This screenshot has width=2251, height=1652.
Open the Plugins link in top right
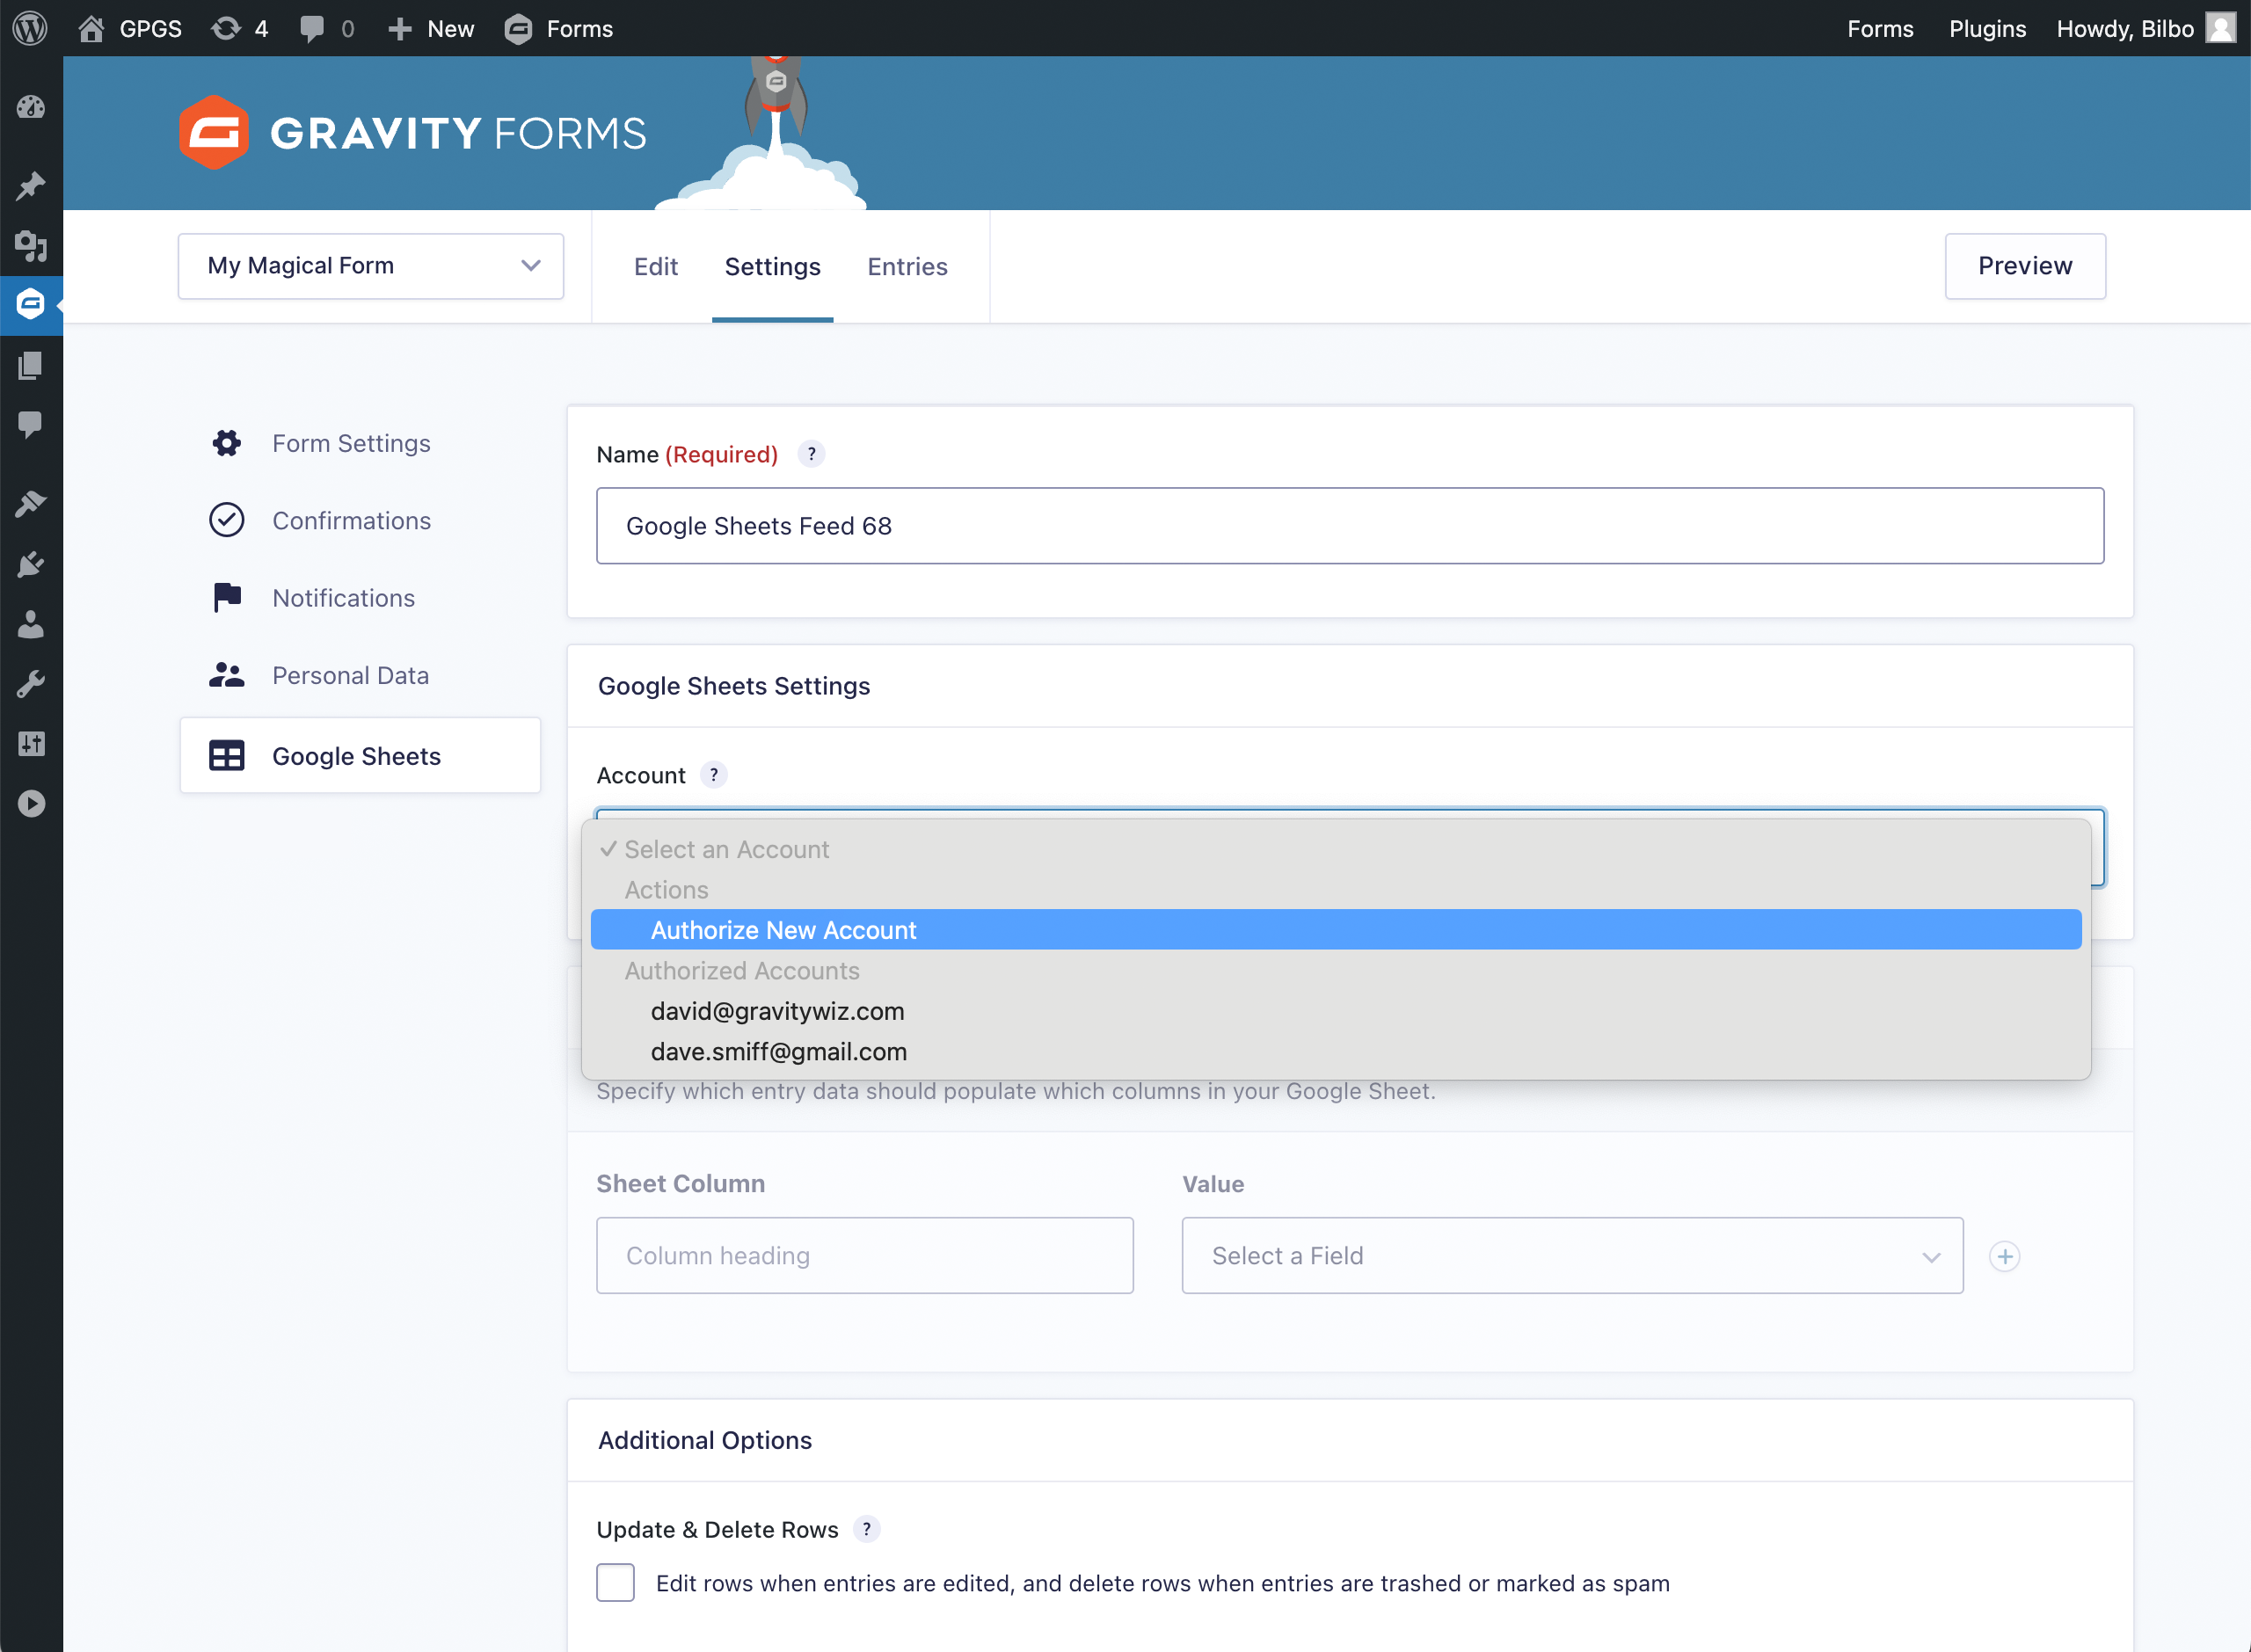[x=1987, y=28]
